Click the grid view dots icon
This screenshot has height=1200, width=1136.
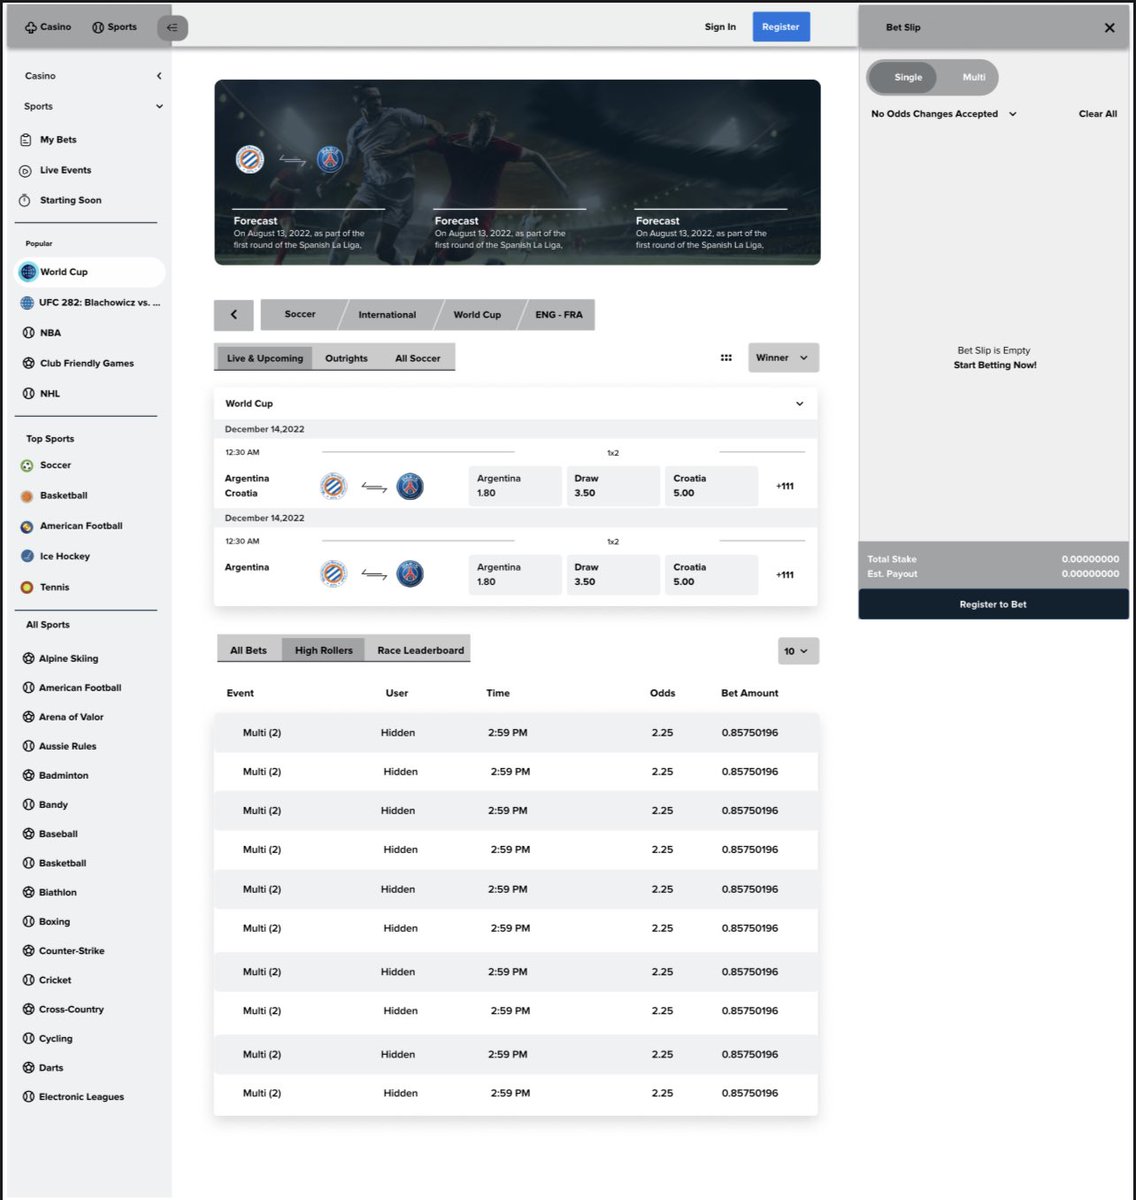(x=726, y=358)
